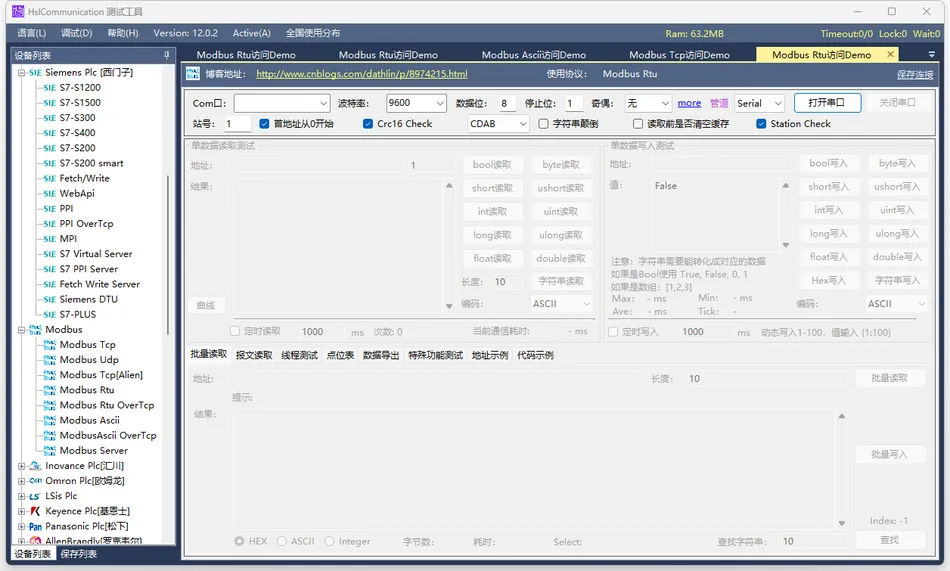Image resolution: width=950 pixels, height=571 pixels.
Task: Select the Integer radio button
Action: 330,541
